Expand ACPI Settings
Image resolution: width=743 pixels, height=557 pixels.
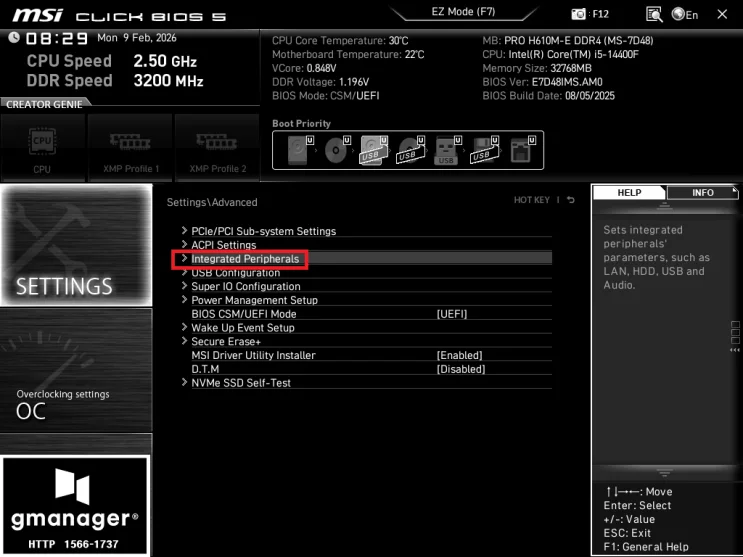pos(366,245)
